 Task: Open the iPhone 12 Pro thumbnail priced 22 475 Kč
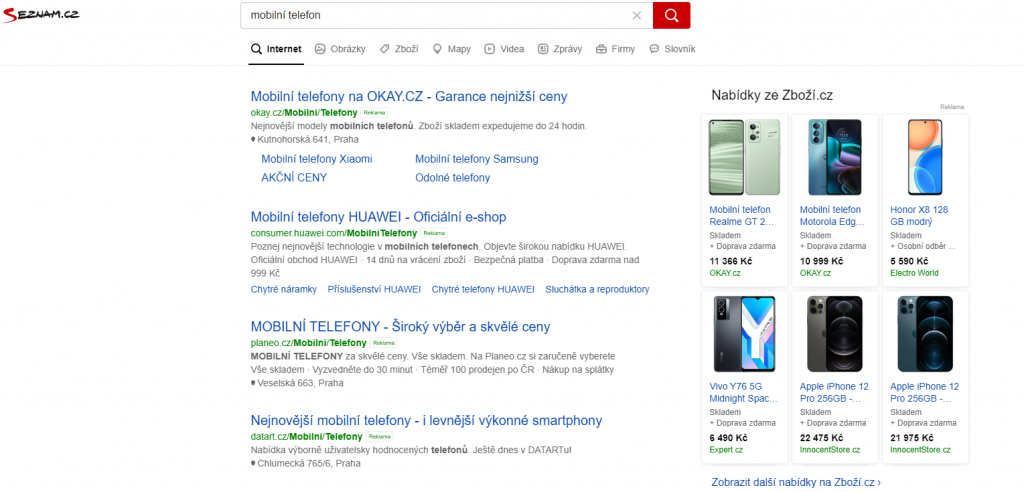pyautogui.click(x=835, y=334)
